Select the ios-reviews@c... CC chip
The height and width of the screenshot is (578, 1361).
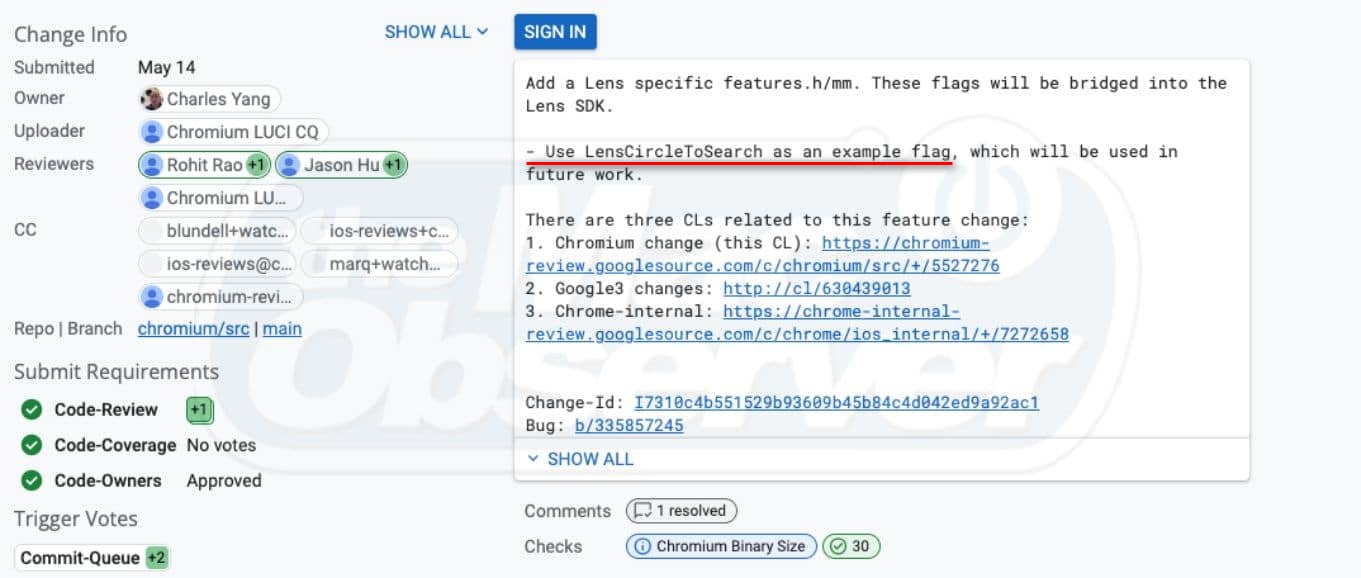pos(217,264)
